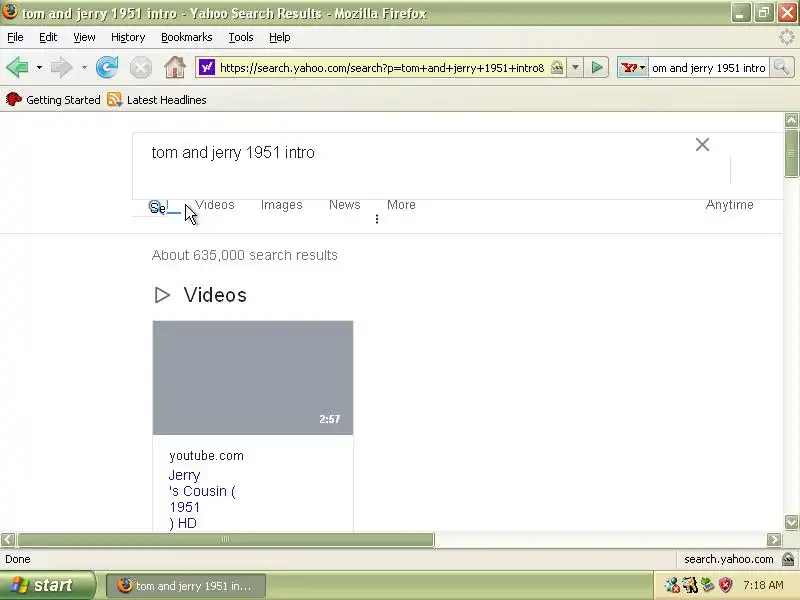The width and height of the screenshot is (800, 600).
Task: Click the green Go arrow button
Action: (597, 67)
